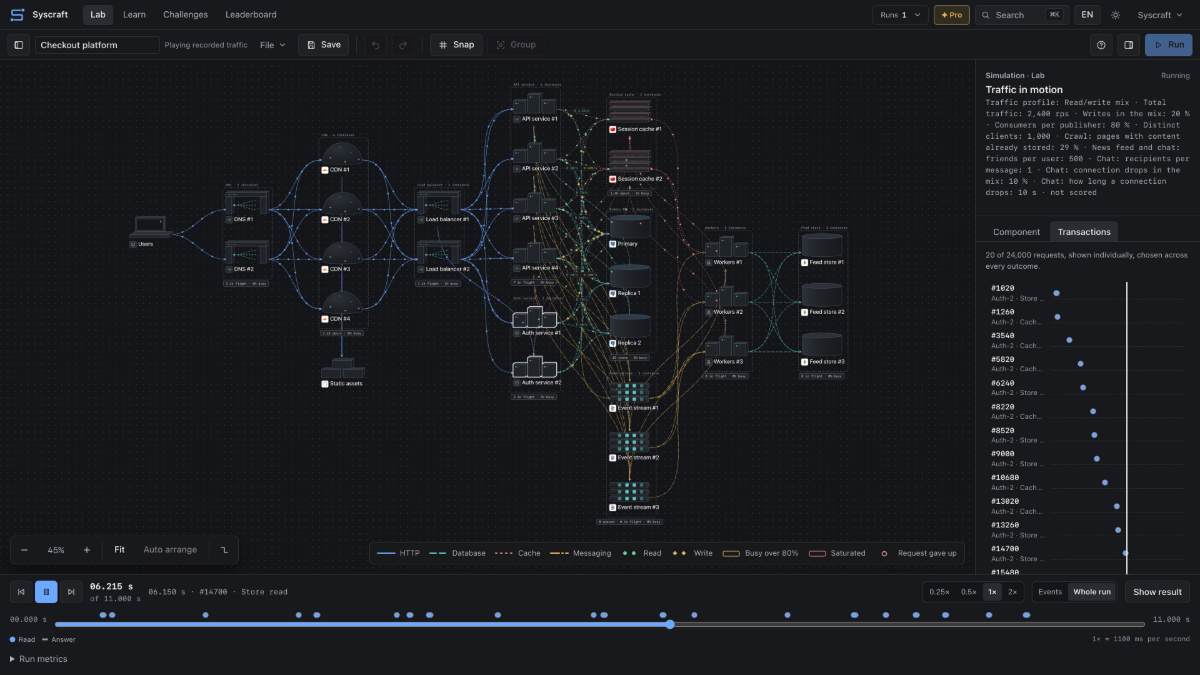The width and height of the screenshot is (1200, 675).
Task: Click the Pro upgrade button
Action: (952, 15)
